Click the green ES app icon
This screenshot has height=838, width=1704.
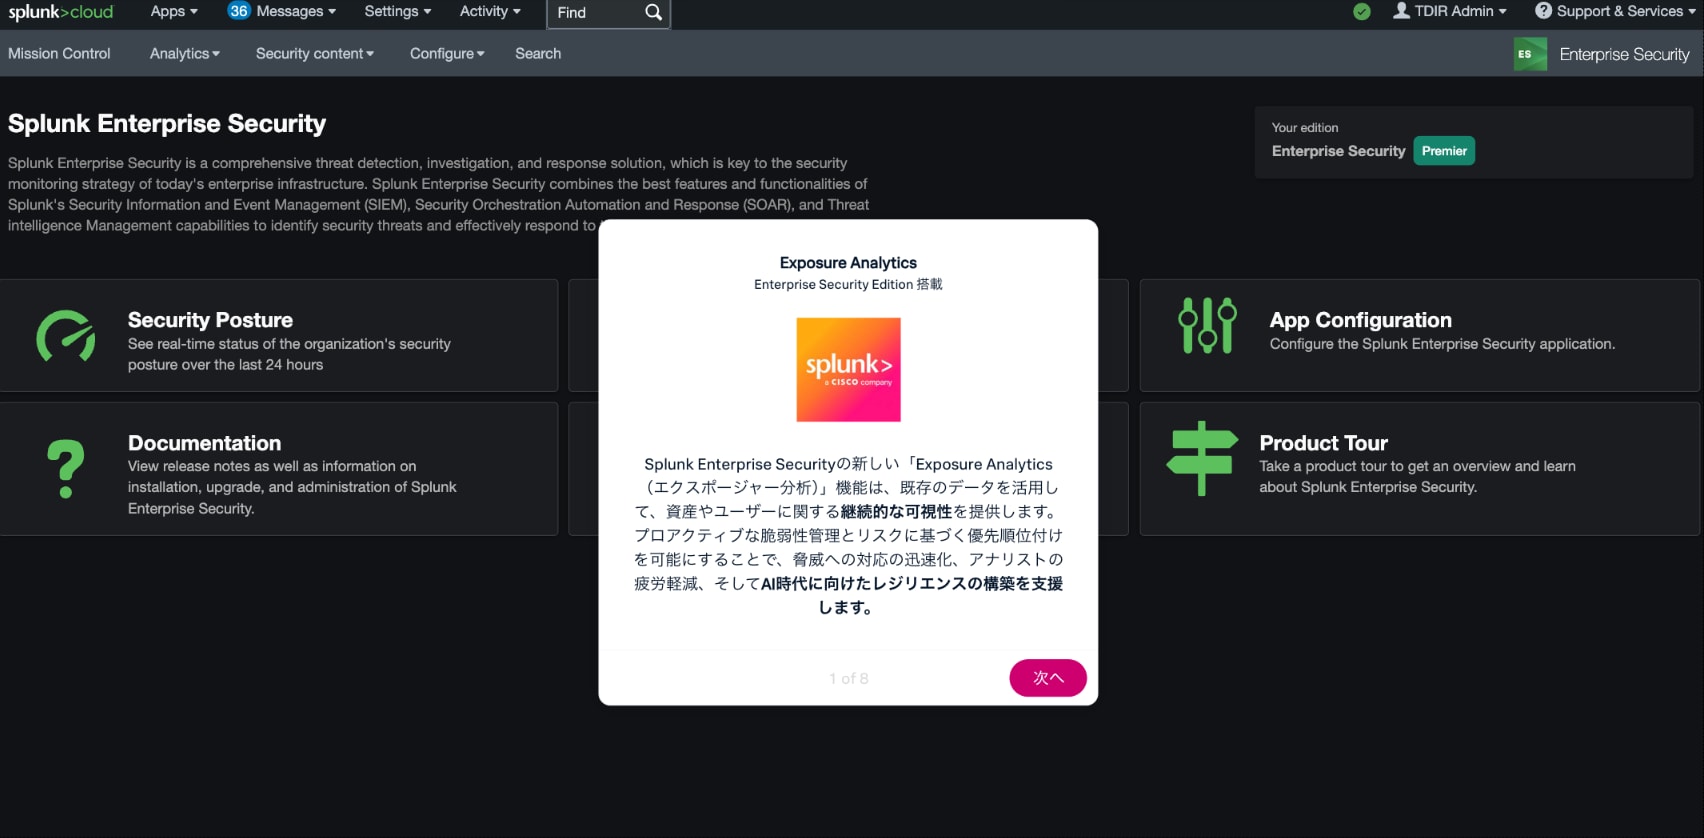1530,54
